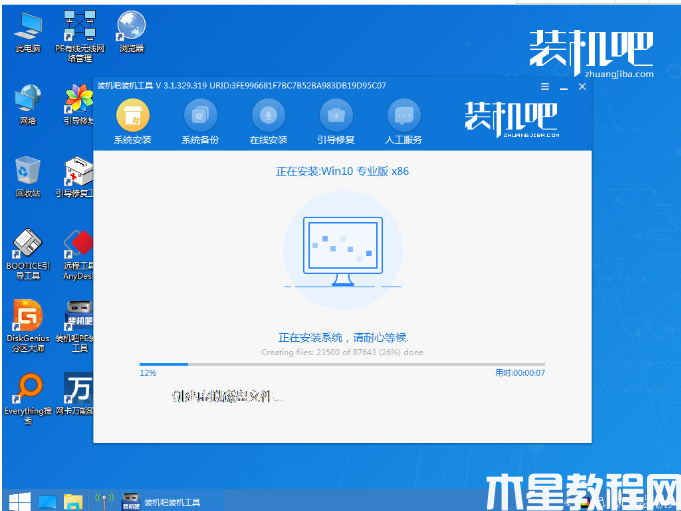The image size is (681, 511).
Task: Open 网卡万能驱动 desktop shortcut
Action: 75,394
